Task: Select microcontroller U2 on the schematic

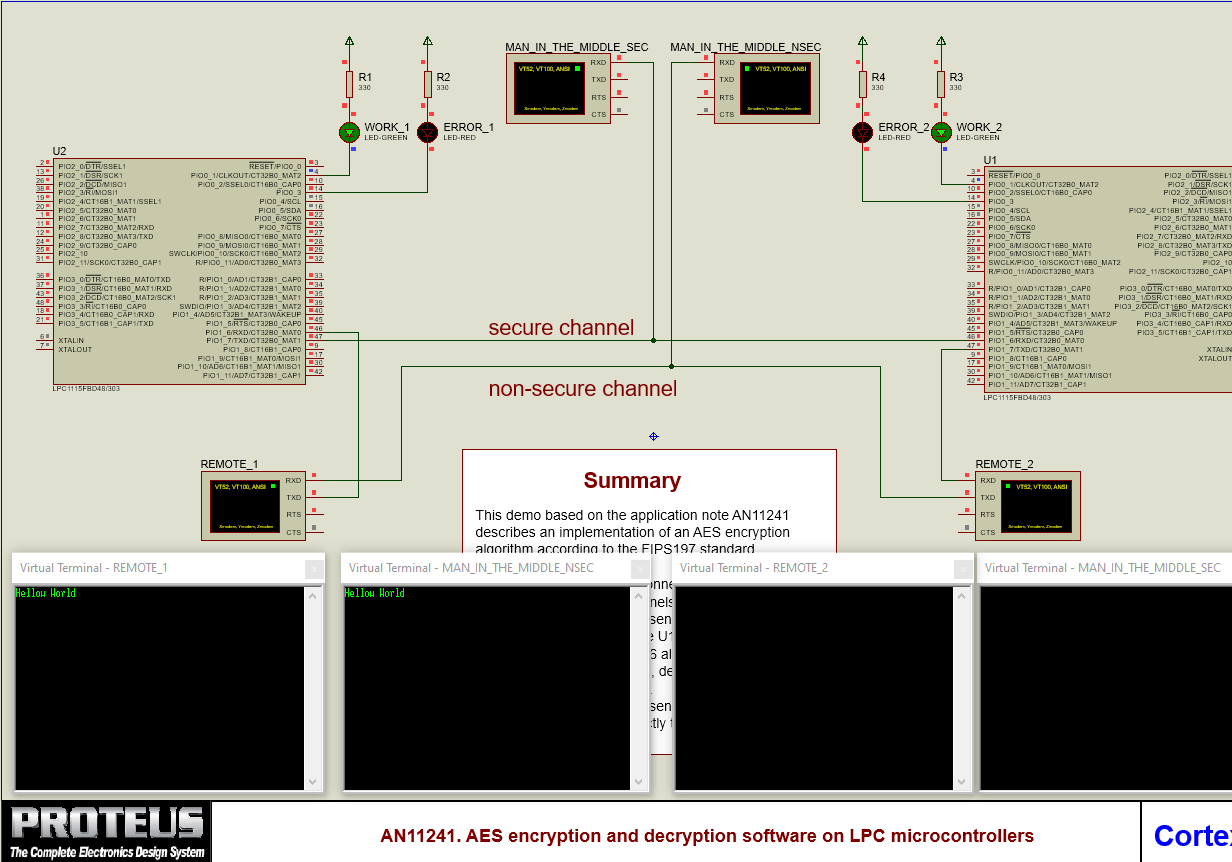Action: (180, 270)
